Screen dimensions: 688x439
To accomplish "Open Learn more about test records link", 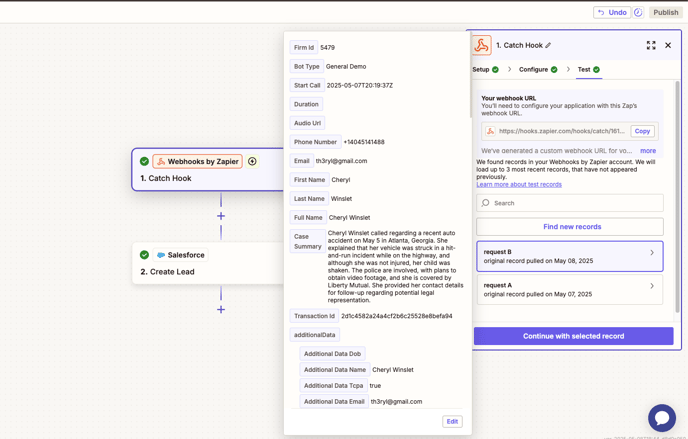I will coord(518,185).
